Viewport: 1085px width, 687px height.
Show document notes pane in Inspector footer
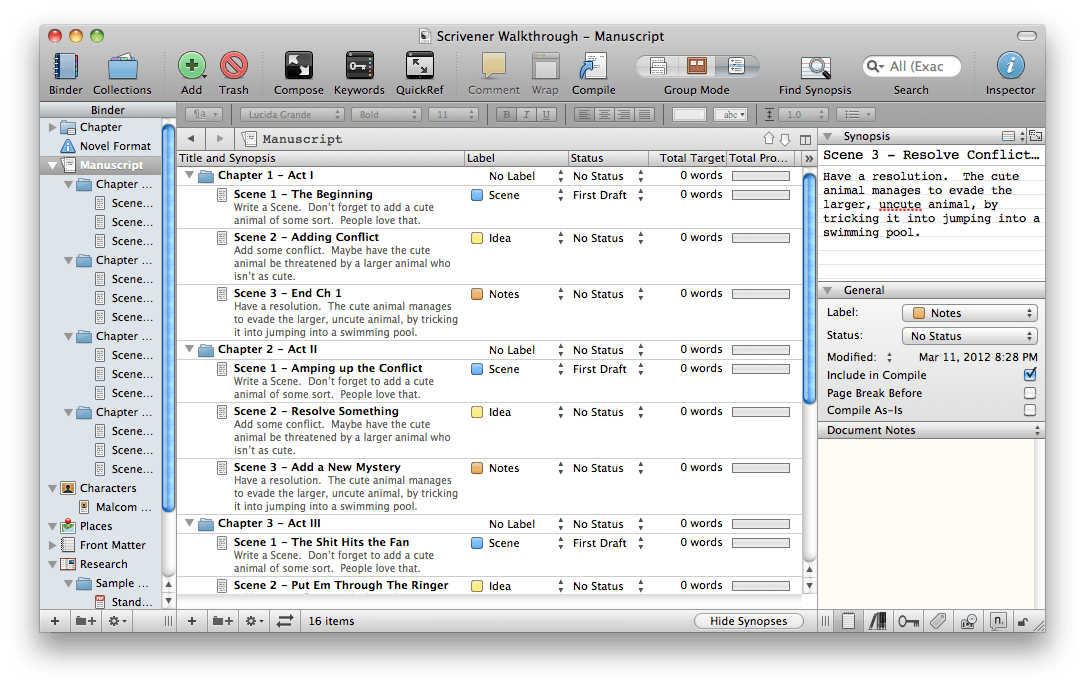(848, 621)
